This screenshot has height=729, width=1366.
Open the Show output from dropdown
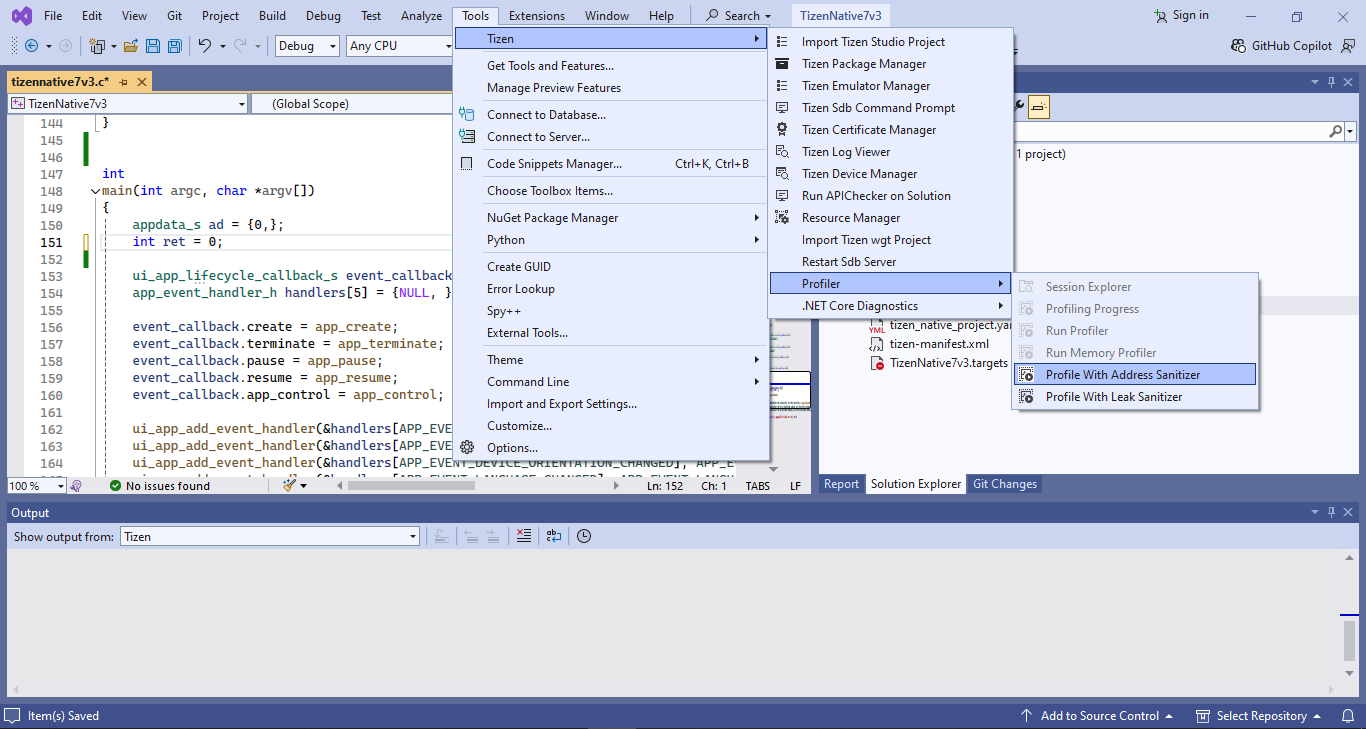(269, 537)
